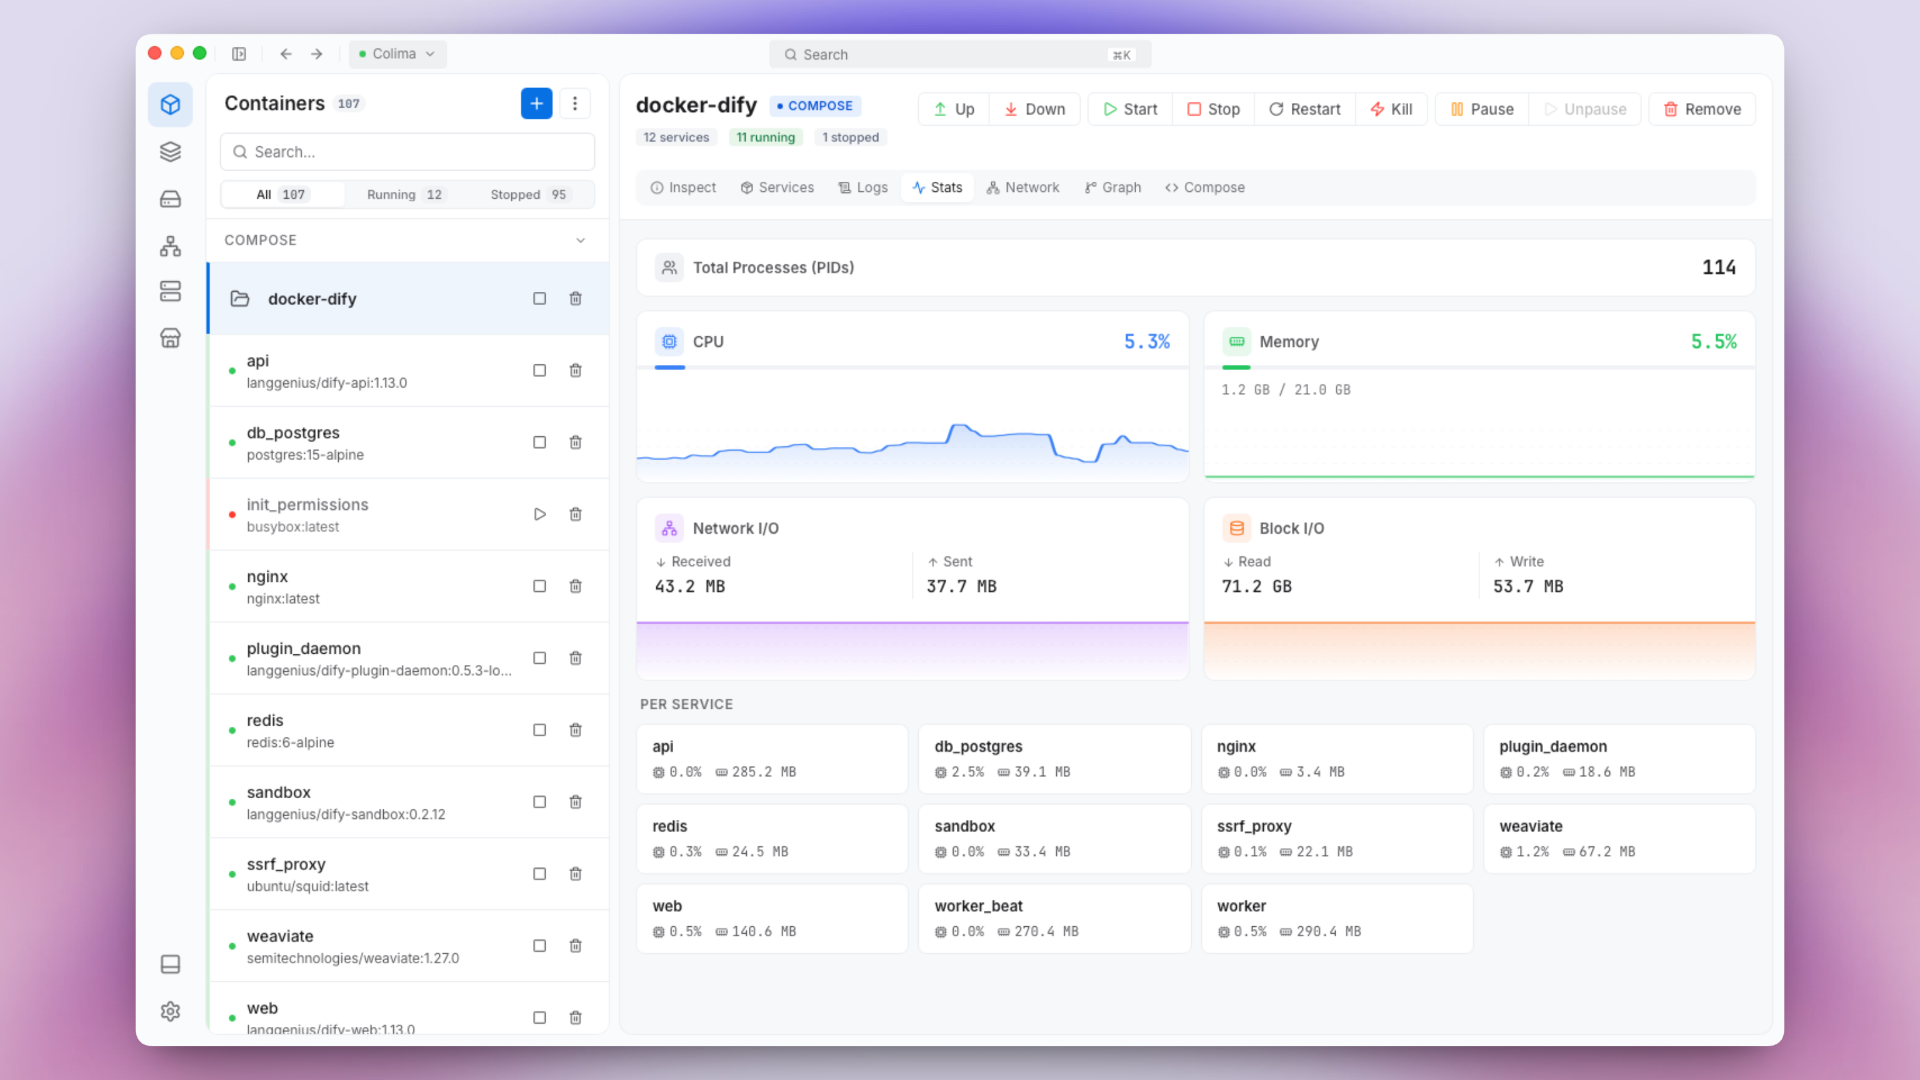Select the Stats tab
Screen dimensions: 1920x1080
pos(937,188)
